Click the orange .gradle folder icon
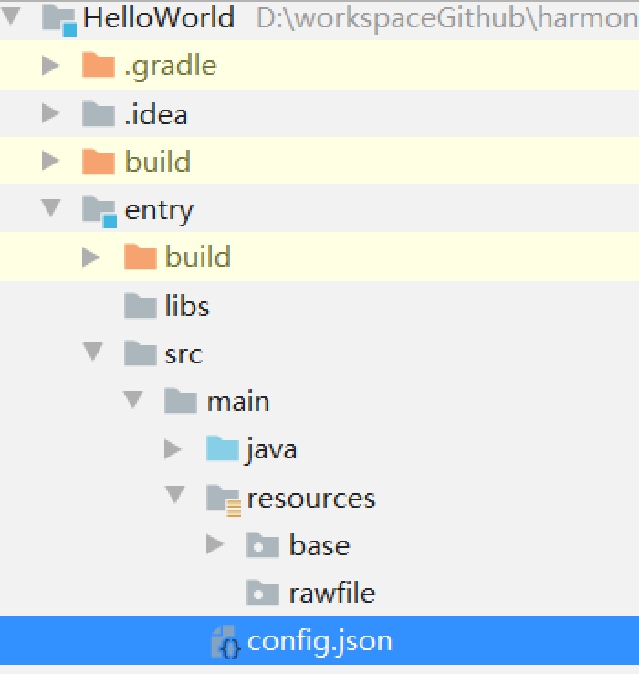 (98, 66)
